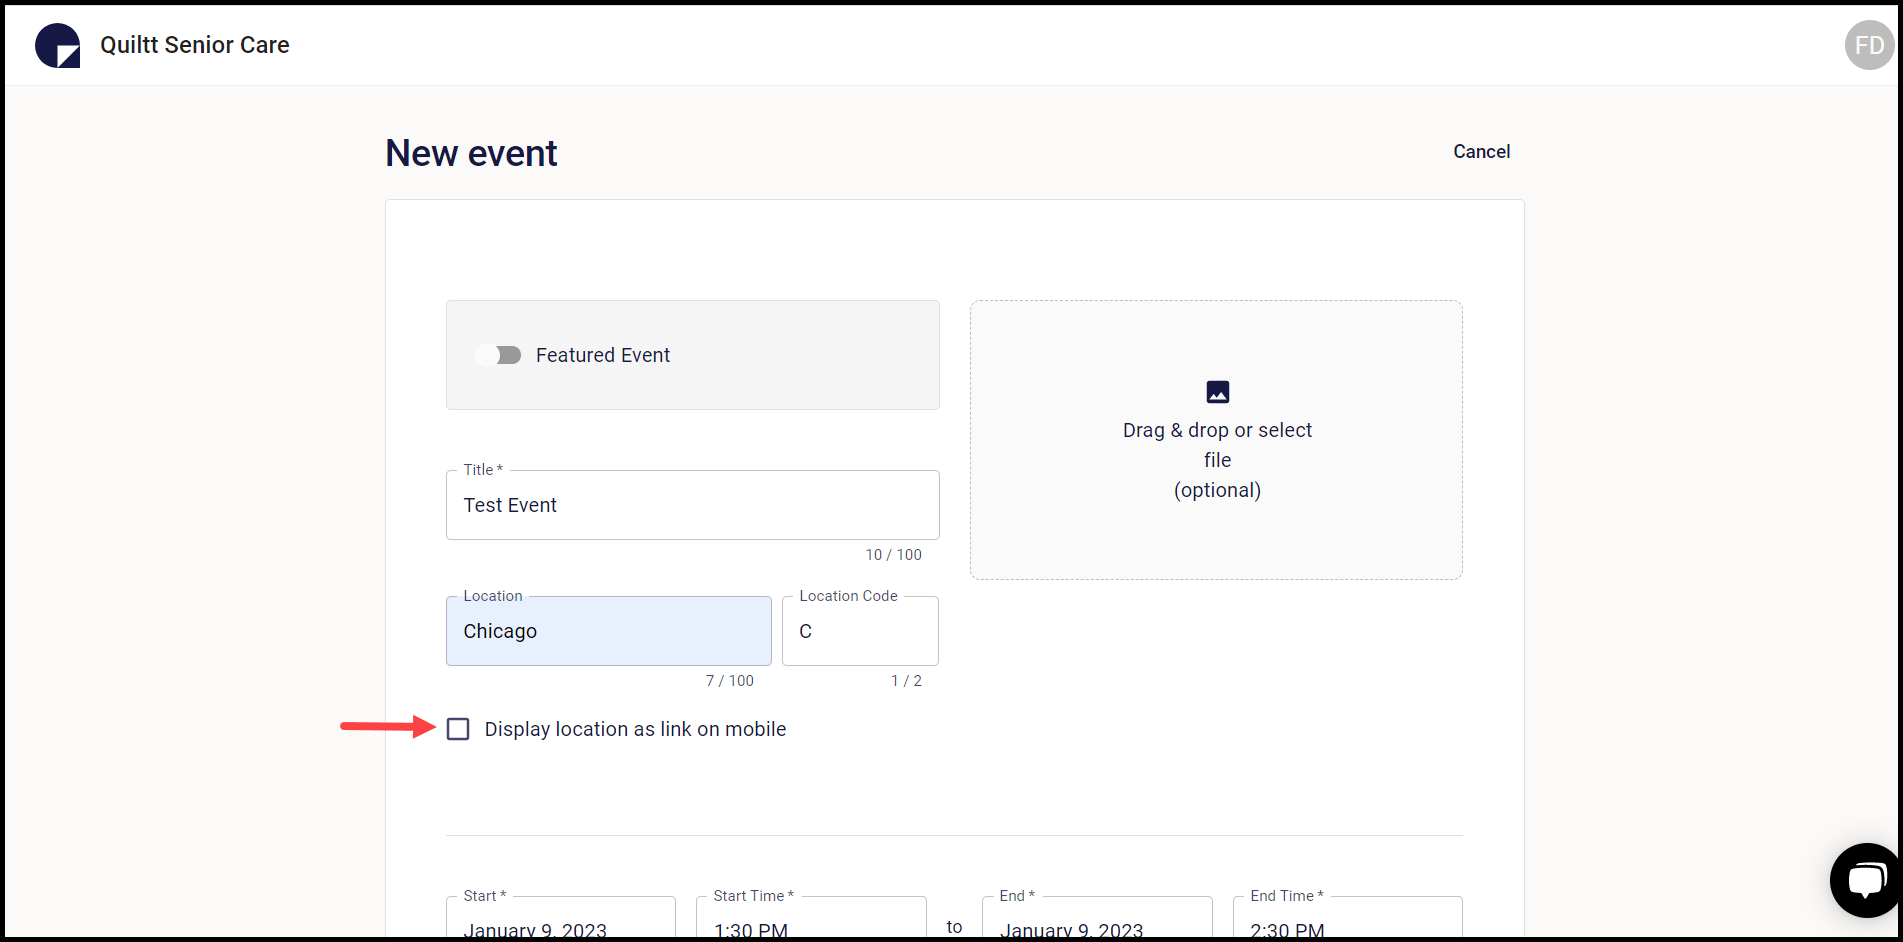Edit the Location field showing Chicago
Screen dimensions: 1903x942
click(608, 631)
